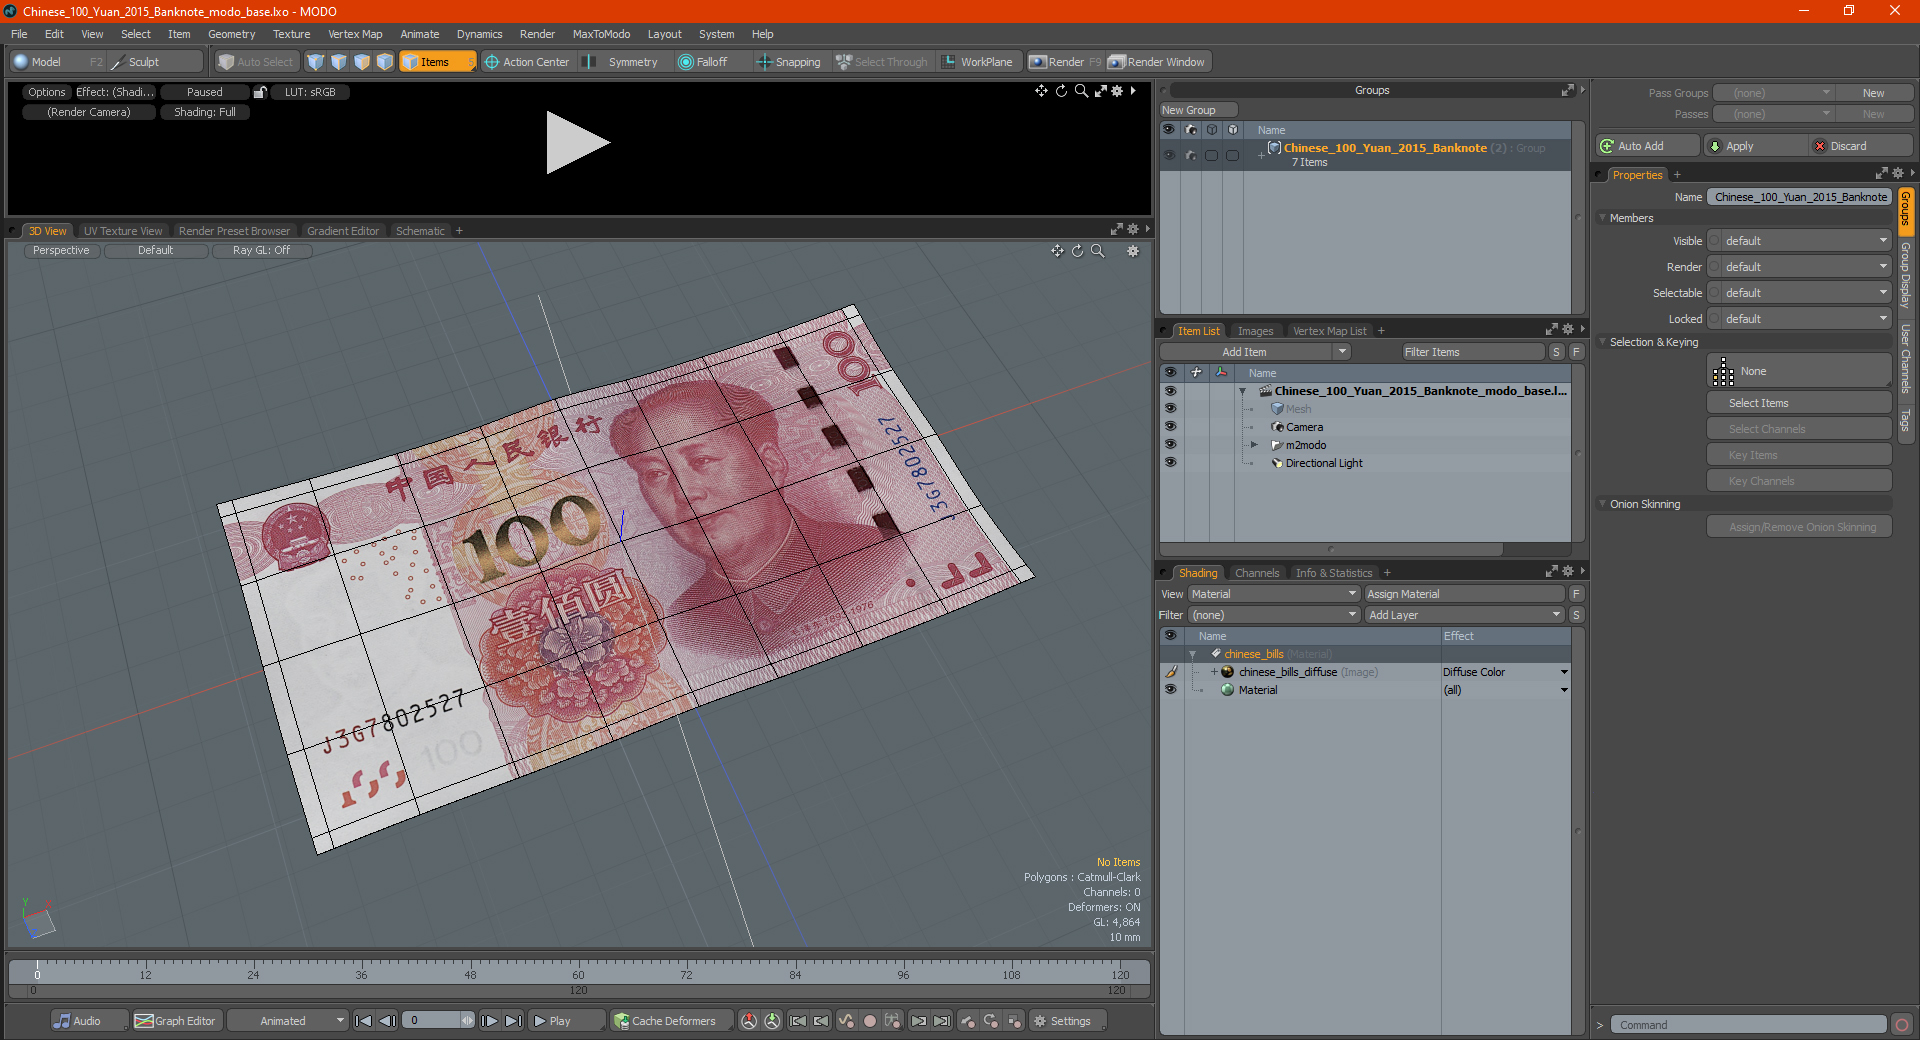This screenshot has height=1040, width=1920.
Task: Switch to the Channels tab
Action: pos(1257,573)
